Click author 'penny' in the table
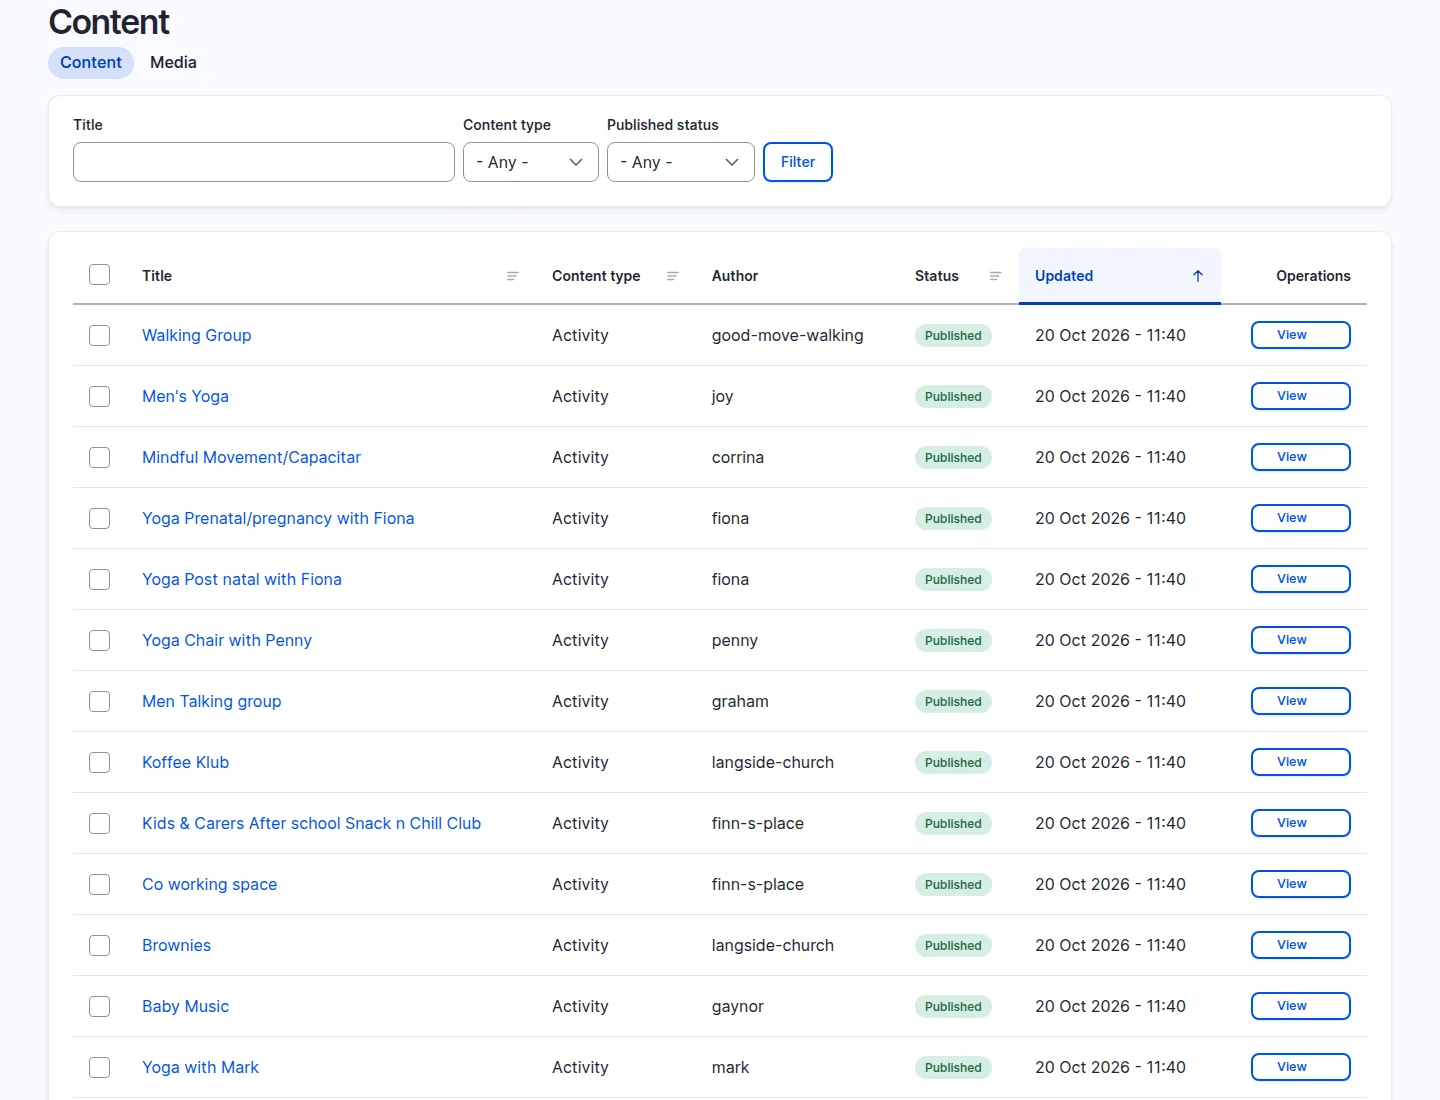The image size is (1440, 1100). (x=735, y=640)
